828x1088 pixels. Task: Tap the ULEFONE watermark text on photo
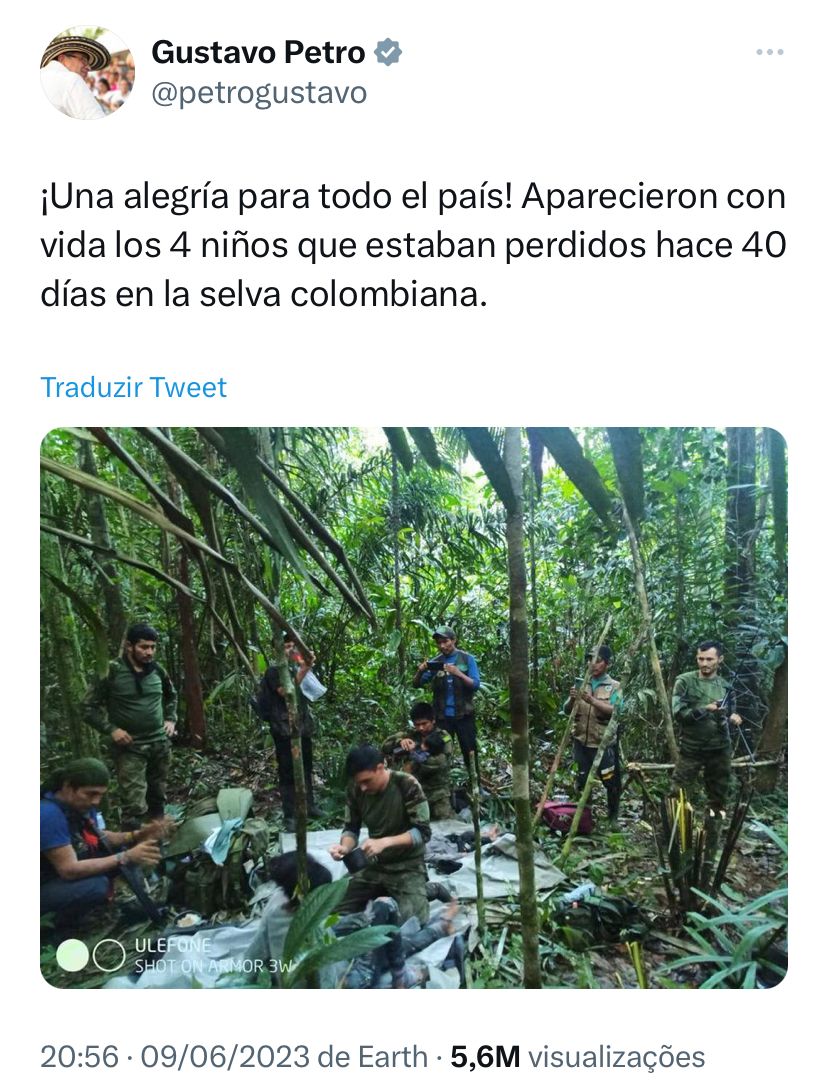click(172, 945)
